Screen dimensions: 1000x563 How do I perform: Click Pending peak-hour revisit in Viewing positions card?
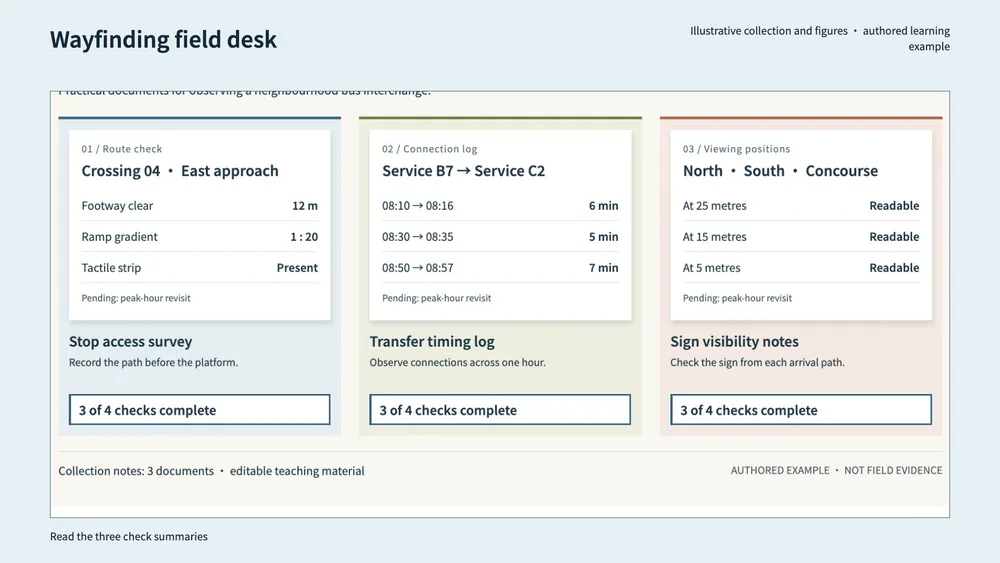tap(737, 298)
